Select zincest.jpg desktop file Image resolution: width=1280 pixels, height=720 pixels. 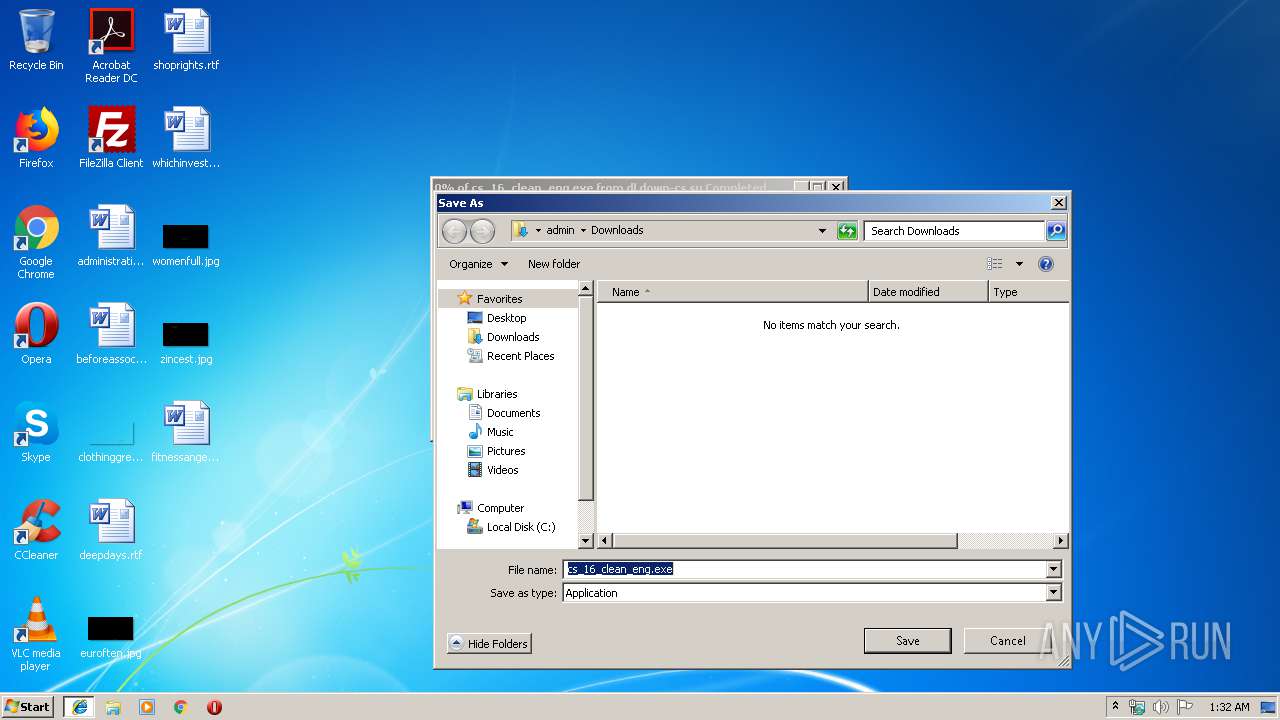[x=186, y=343]
